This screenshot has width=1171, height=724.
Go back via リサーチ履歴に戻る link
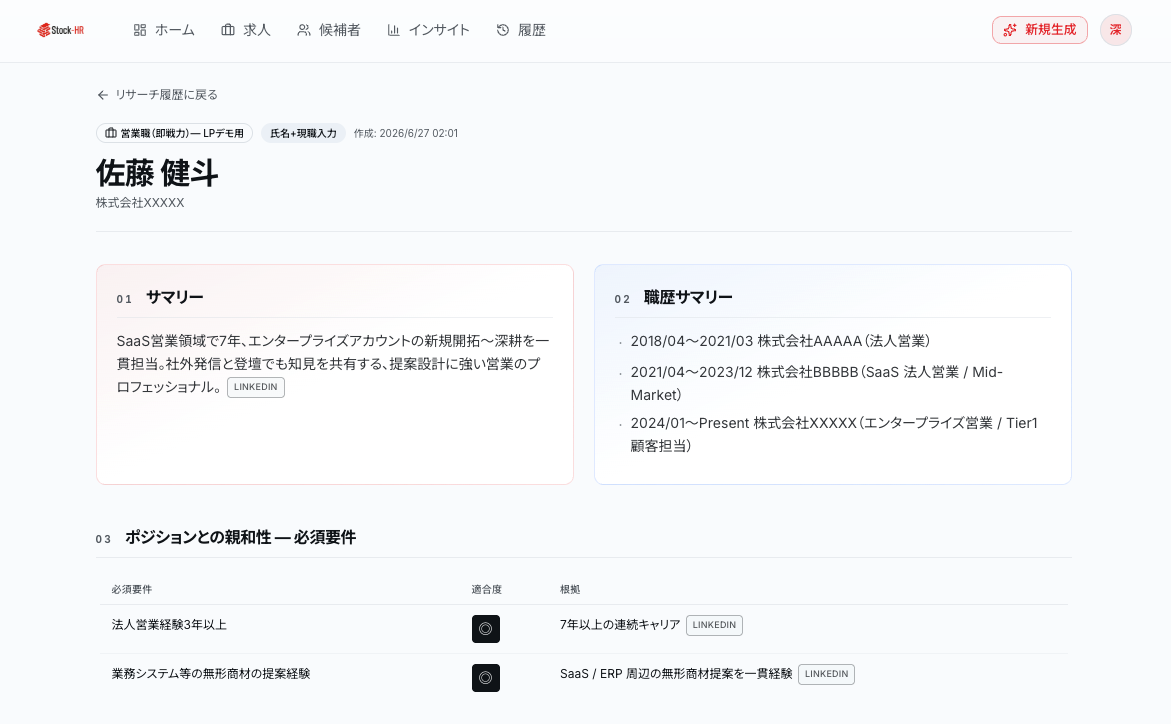158,95
